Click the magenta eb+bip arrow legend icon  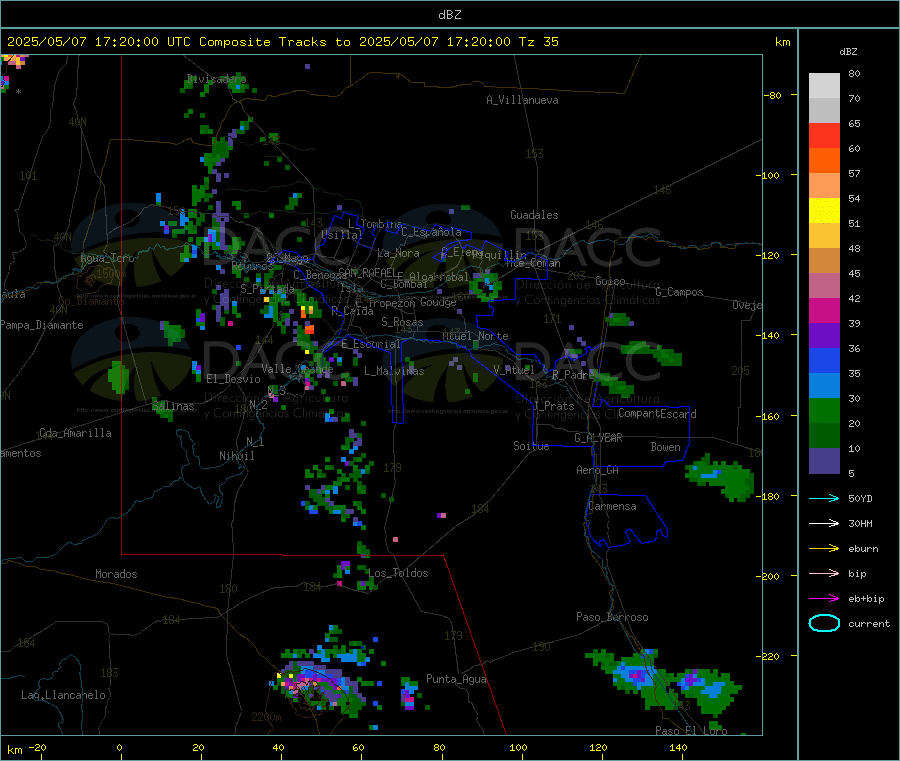824,599
